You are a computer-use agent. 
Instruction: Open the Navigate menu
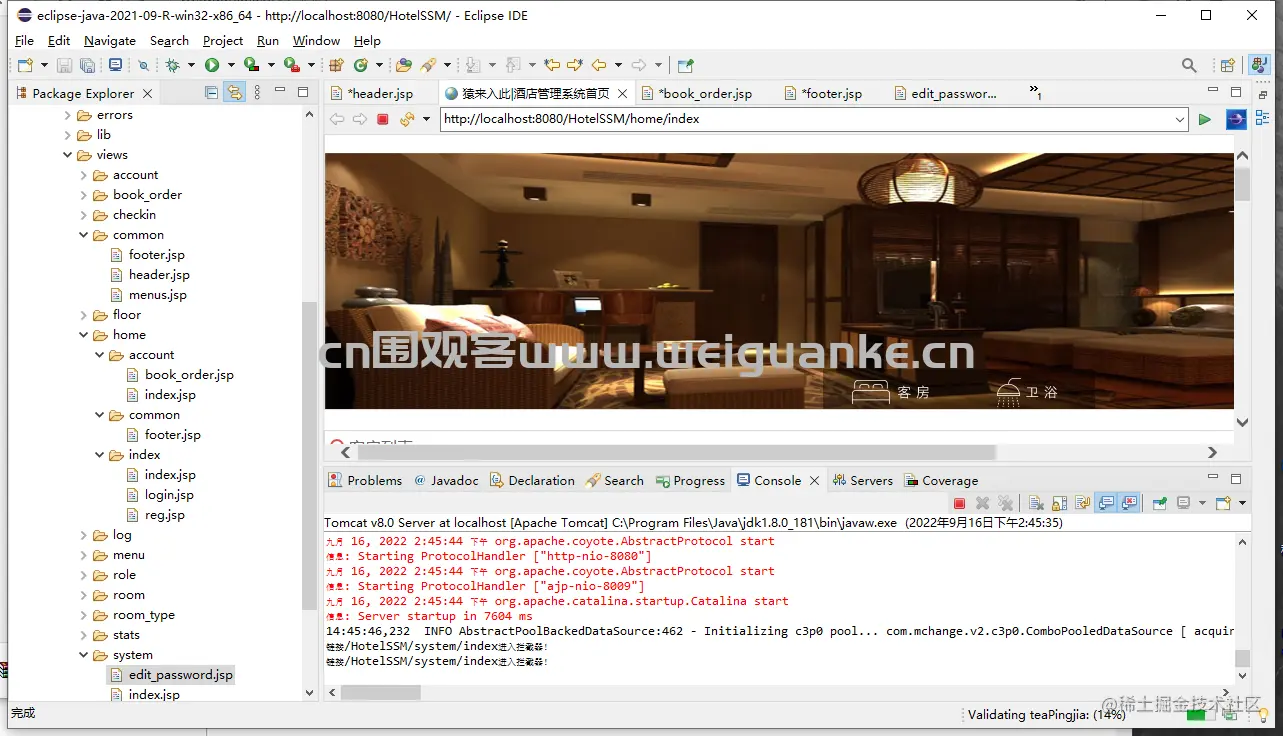click(x=110, y=41)
